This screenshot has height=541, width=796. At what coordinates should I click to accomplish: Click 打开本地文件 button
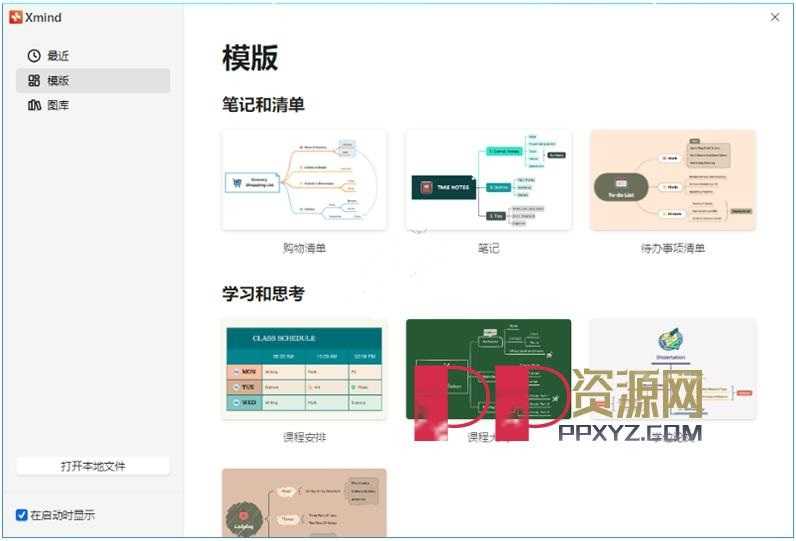93,466
